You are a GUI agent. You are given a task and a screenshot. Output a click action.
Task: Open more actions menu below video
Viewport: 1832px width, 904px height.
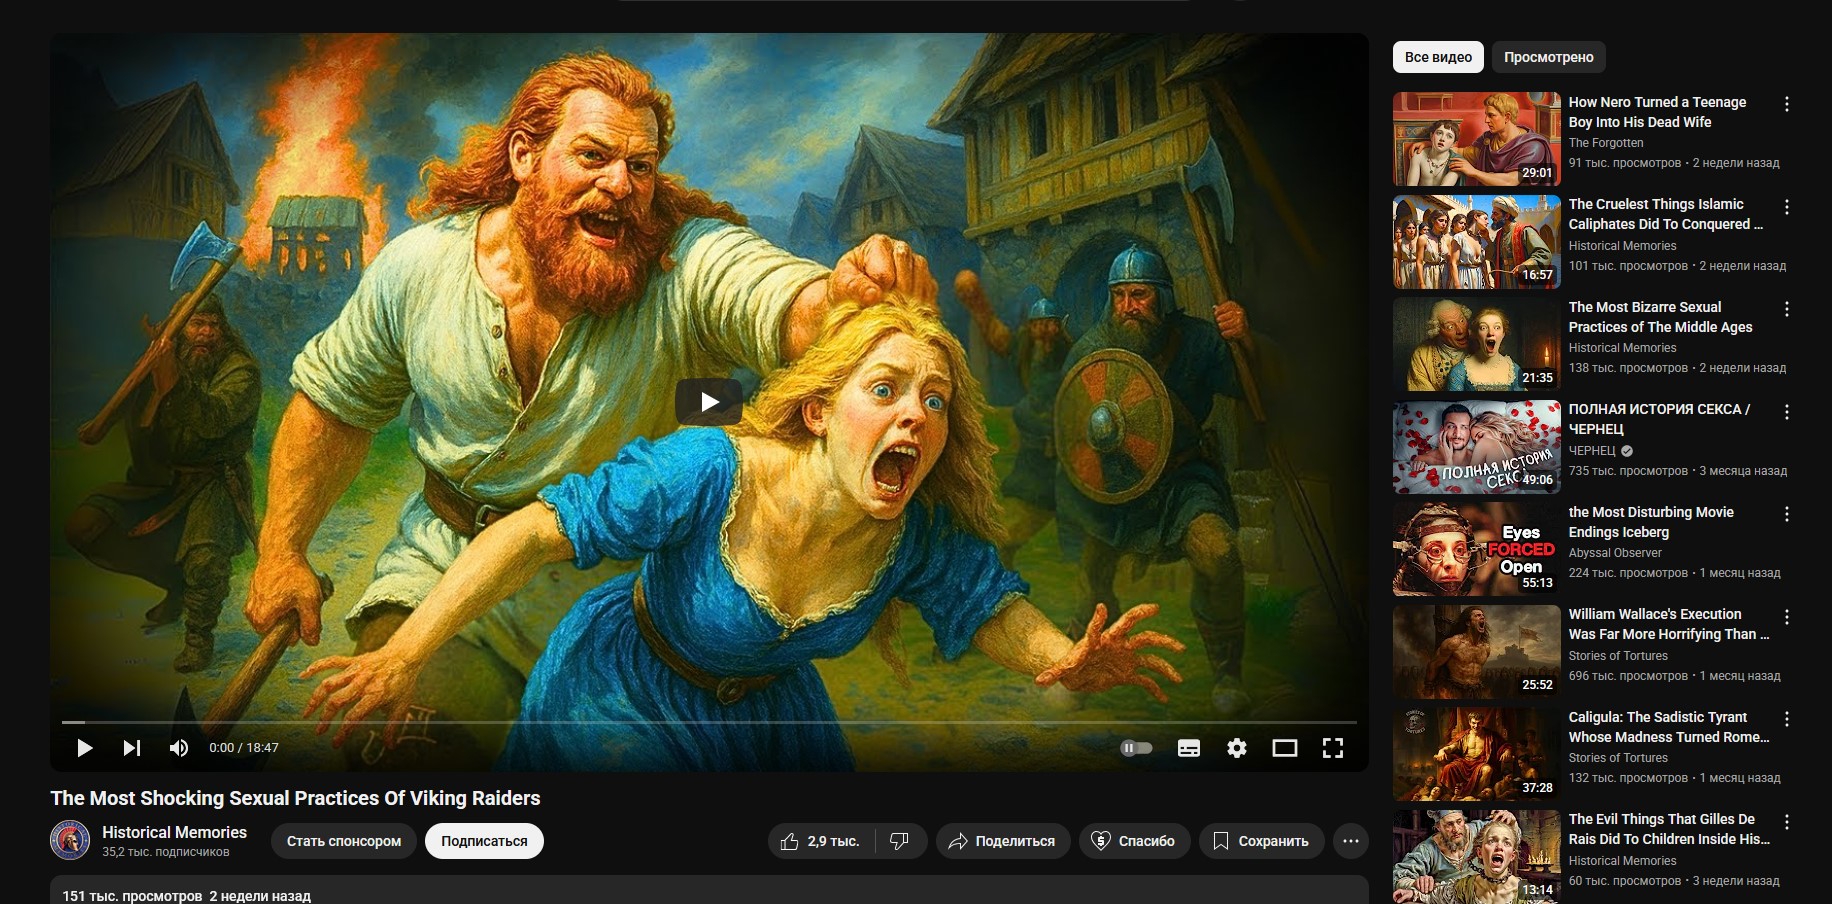[x=1351, y=841]
